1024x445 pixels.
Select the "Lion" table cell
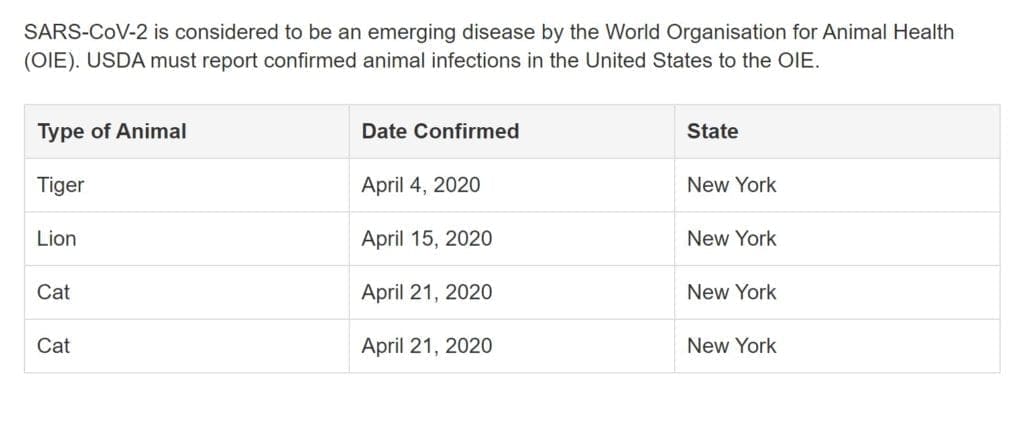[187, 239]
